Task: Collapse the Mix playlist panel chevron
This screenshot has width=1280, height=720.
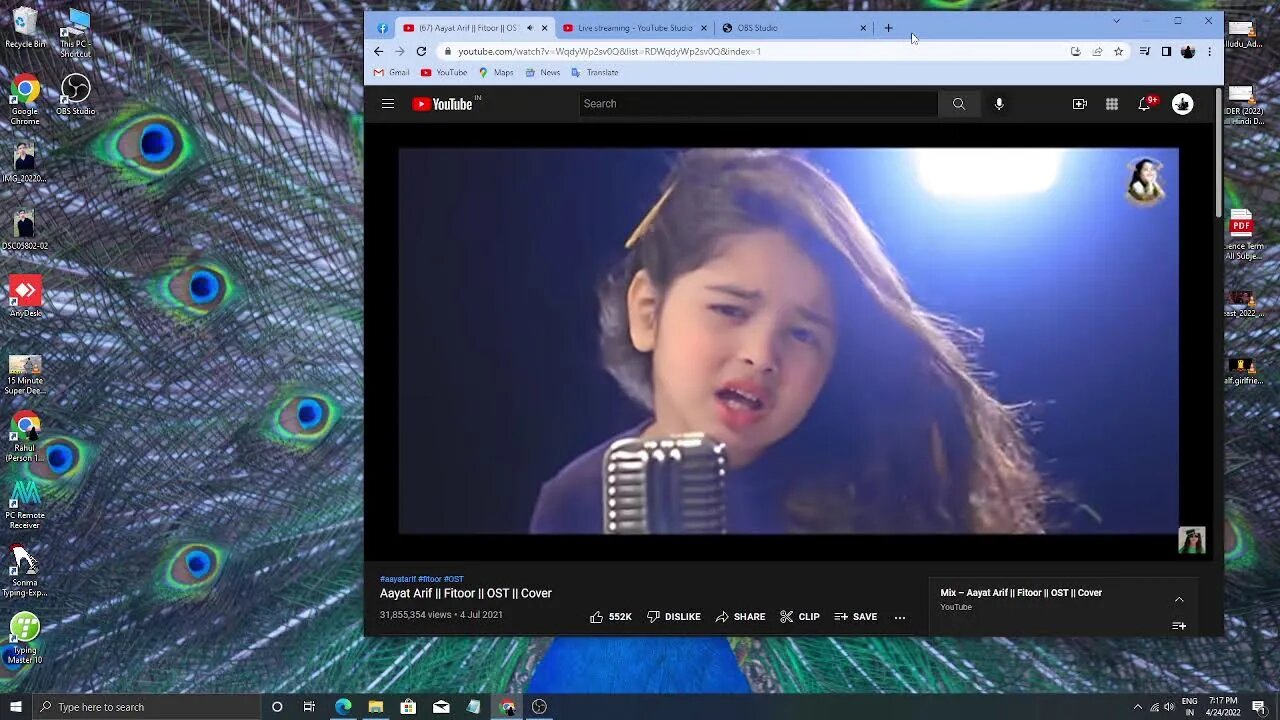Action: 1179,599
